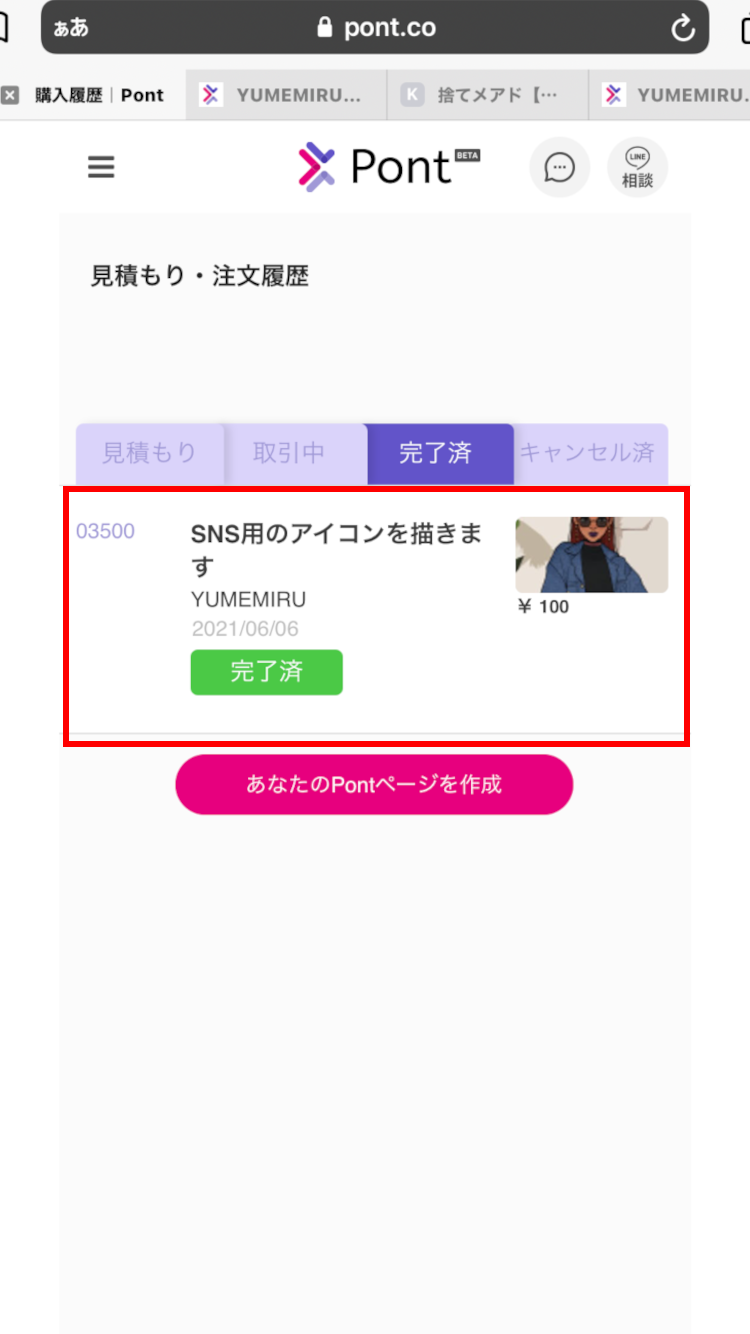Switch to the 見積もり tab
This screenshot has height=1334, width=750.
pos(150,453)
